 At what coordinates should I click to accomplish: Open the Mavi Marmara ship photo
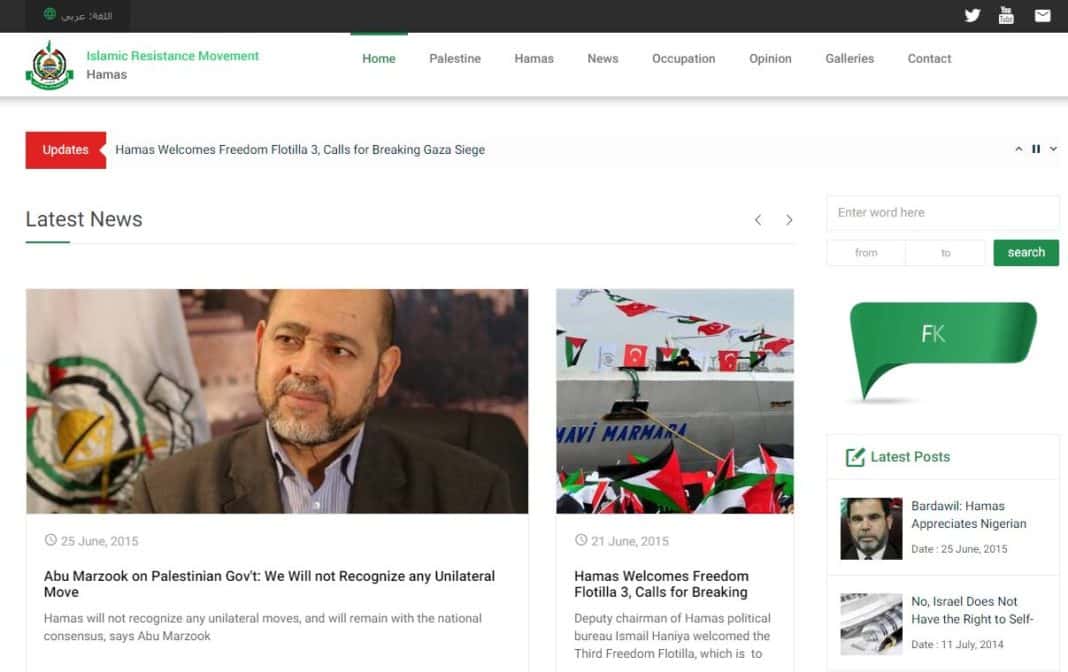tap(675, 401)
